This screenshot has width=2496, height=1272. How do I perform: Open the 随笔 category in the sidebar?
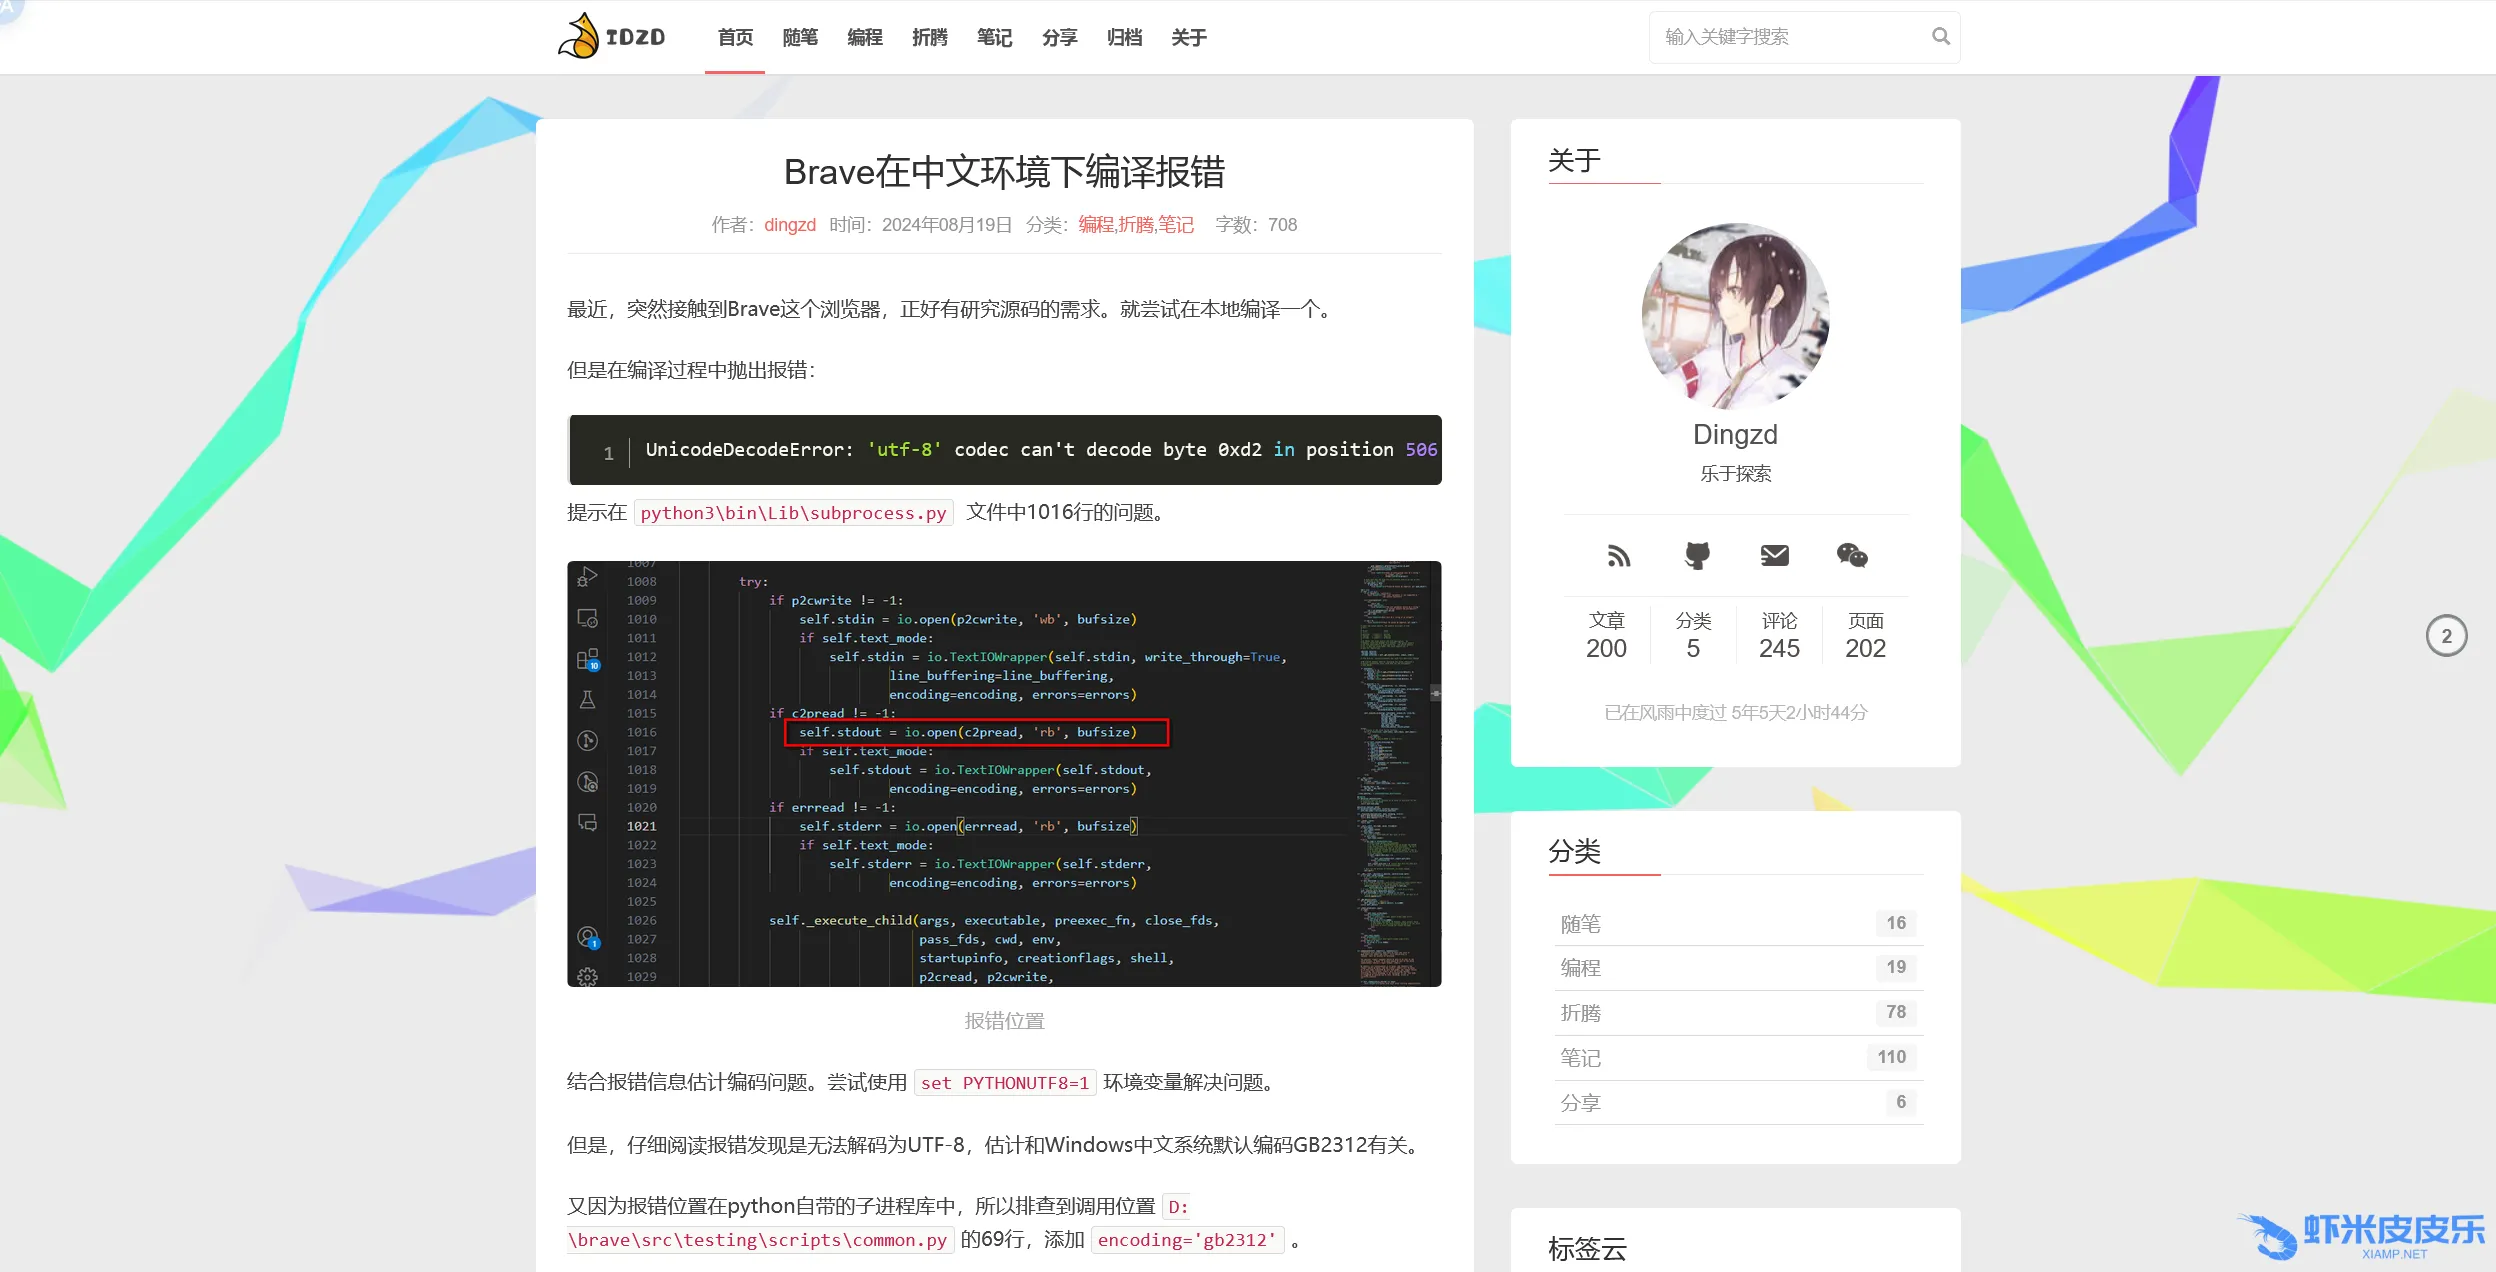(1580, 924)
